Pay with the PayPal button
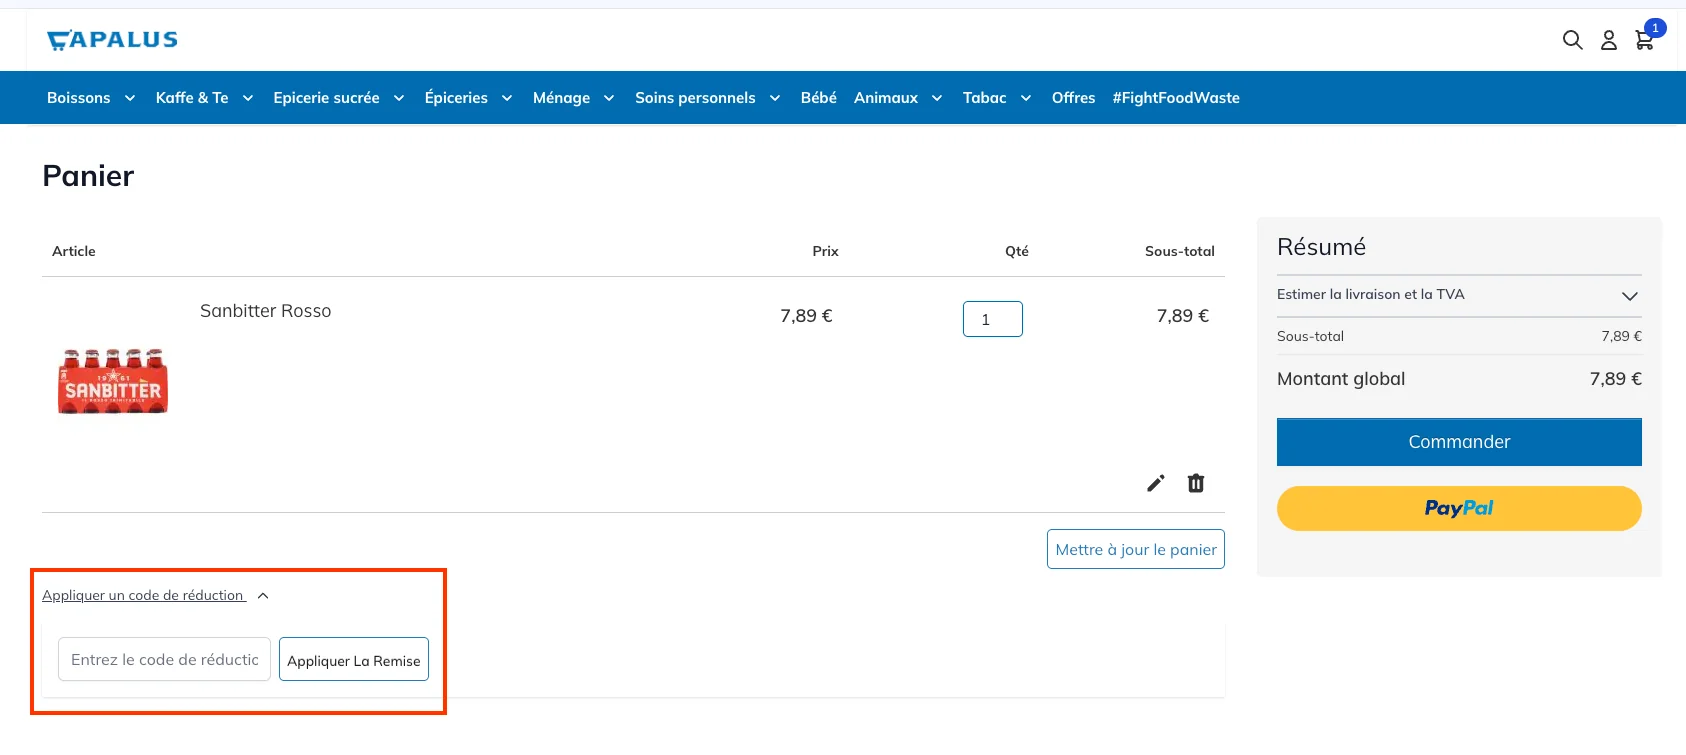 pos(1459,508)
